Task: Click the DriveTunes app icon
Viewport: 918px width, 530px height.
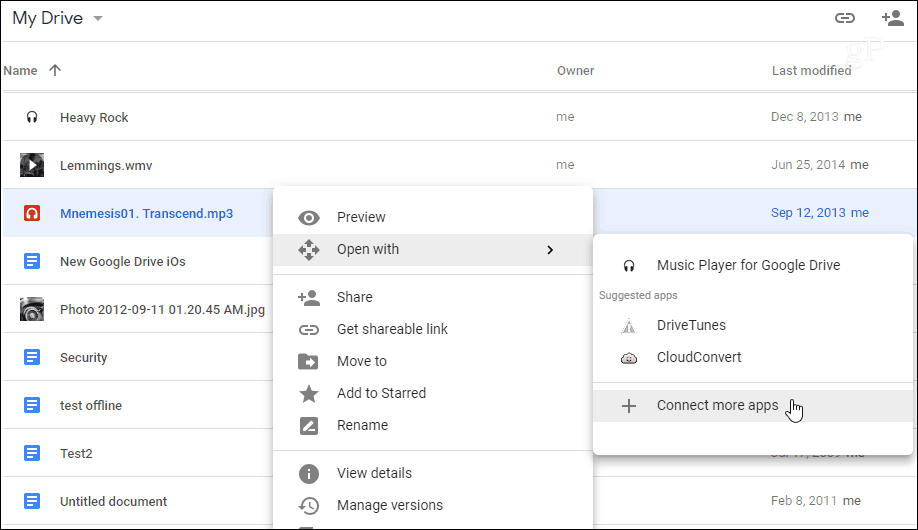Action: (629, 326)
